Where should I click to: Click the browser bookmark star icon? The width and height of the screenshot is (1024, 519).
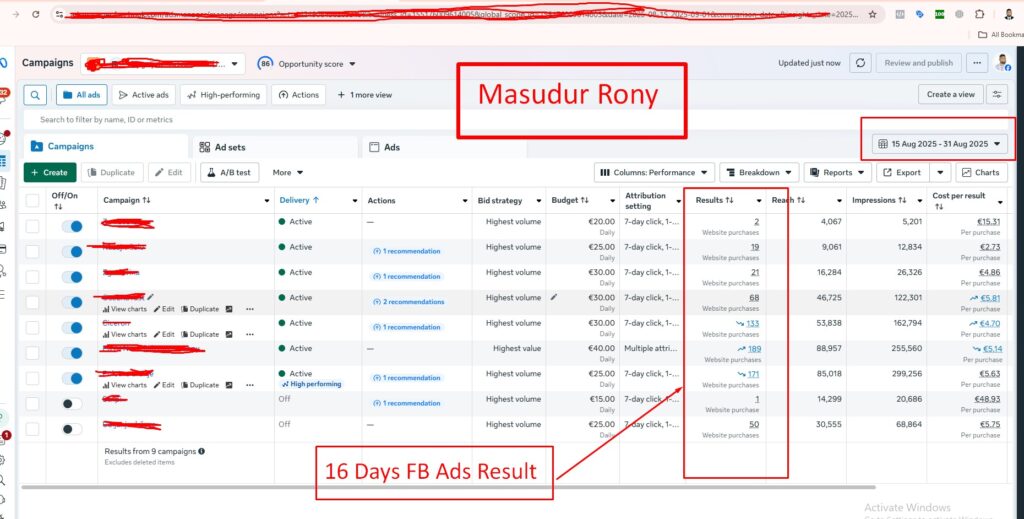(x=872, y=15)
